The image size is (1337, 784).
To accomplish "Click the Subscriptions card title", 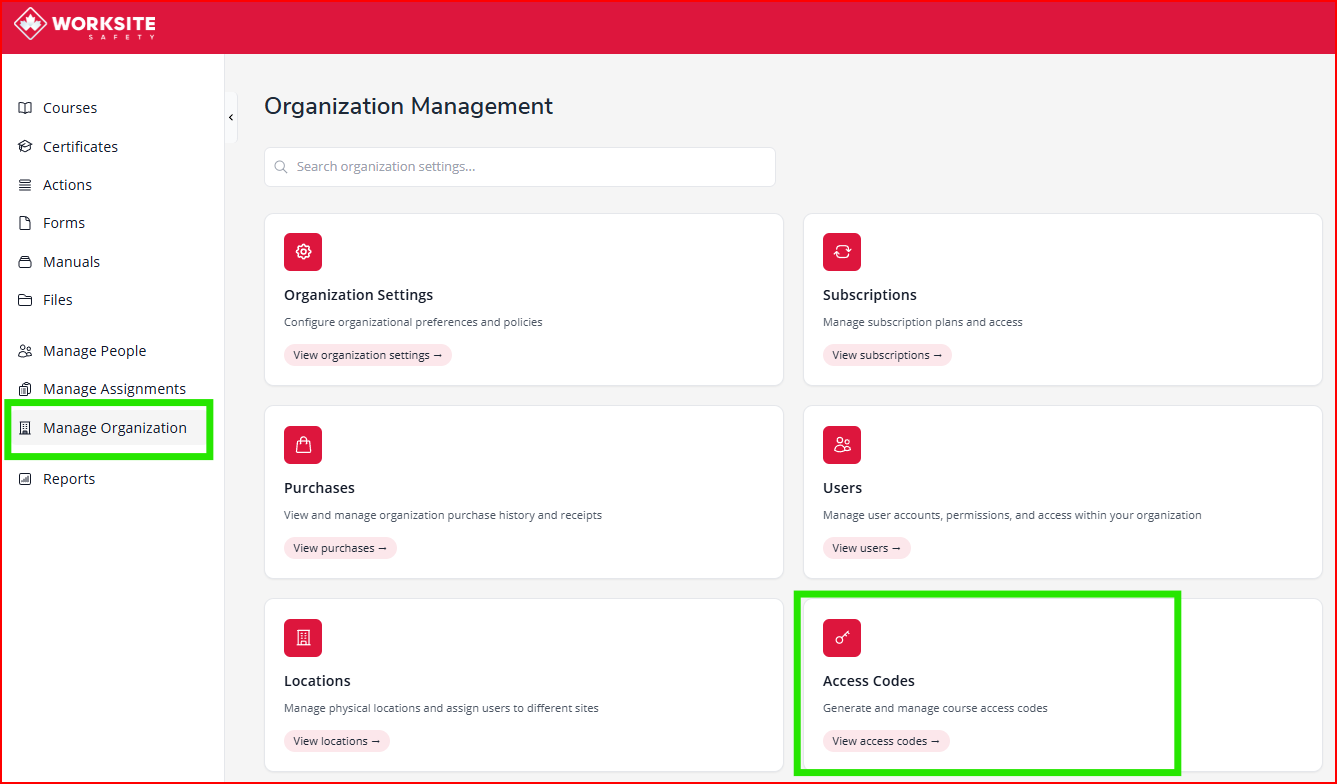I will click(x=870, y=295).
